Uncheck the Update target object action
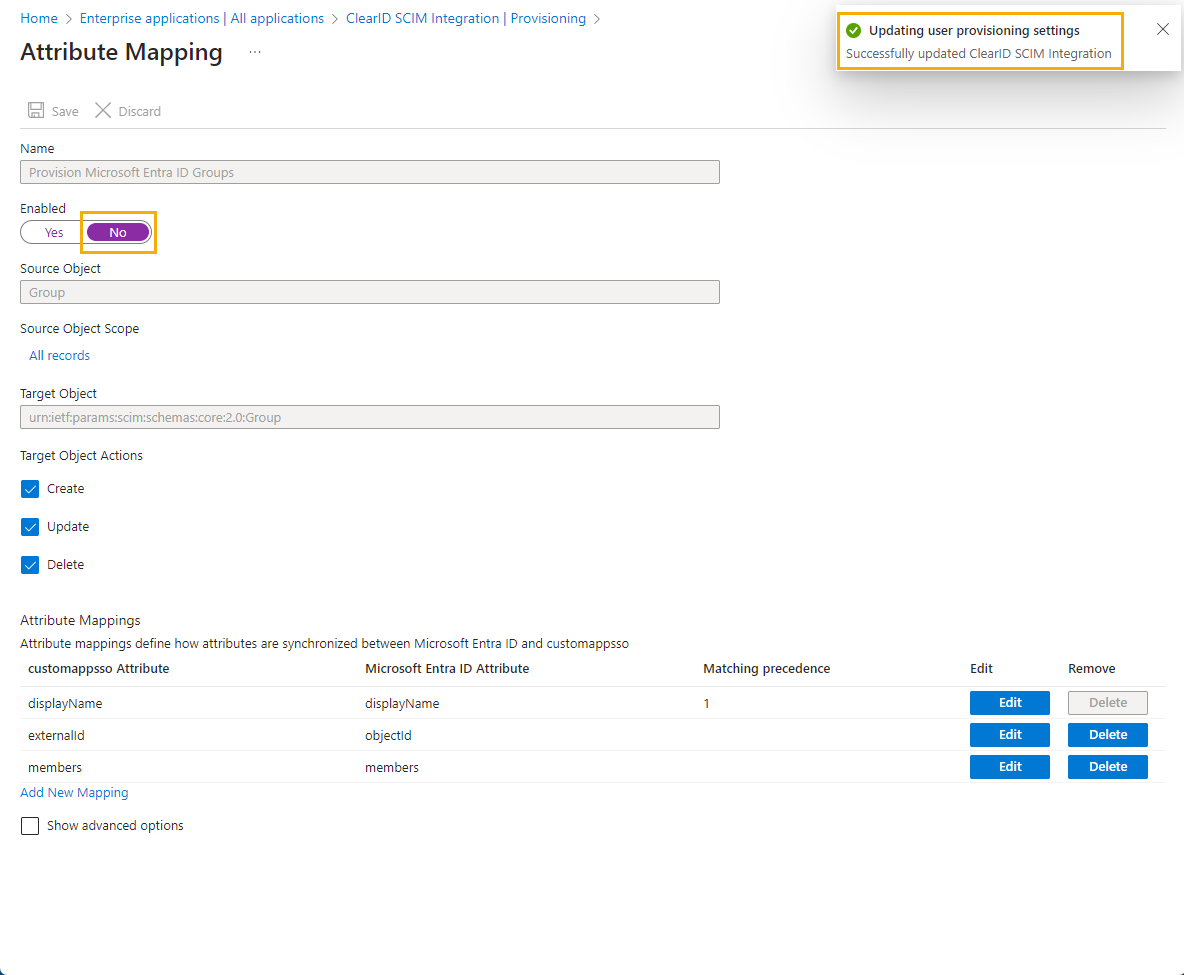Image resolution: width=1184 pixels, height=975 pixels. (x=30, y=526)
